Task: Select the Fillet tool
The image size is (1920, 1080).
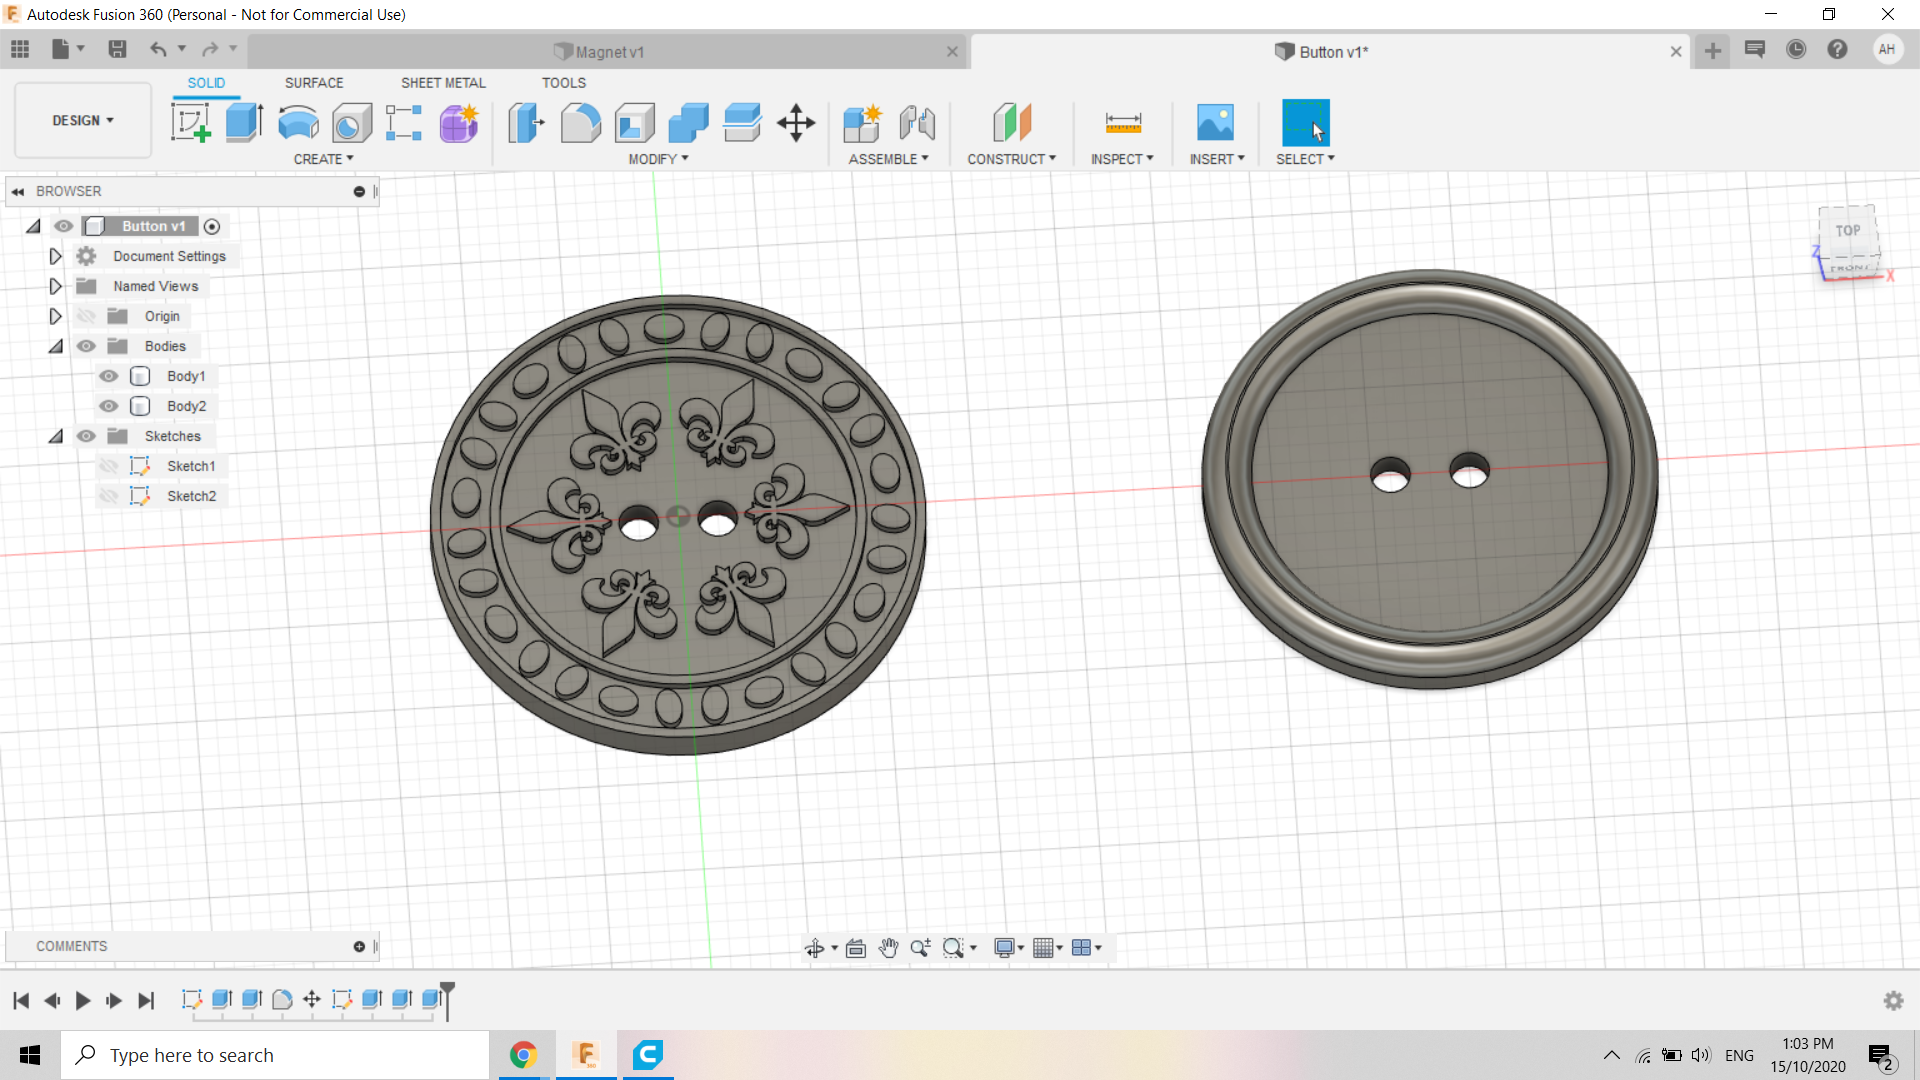Action: click(x=580, y=121)
